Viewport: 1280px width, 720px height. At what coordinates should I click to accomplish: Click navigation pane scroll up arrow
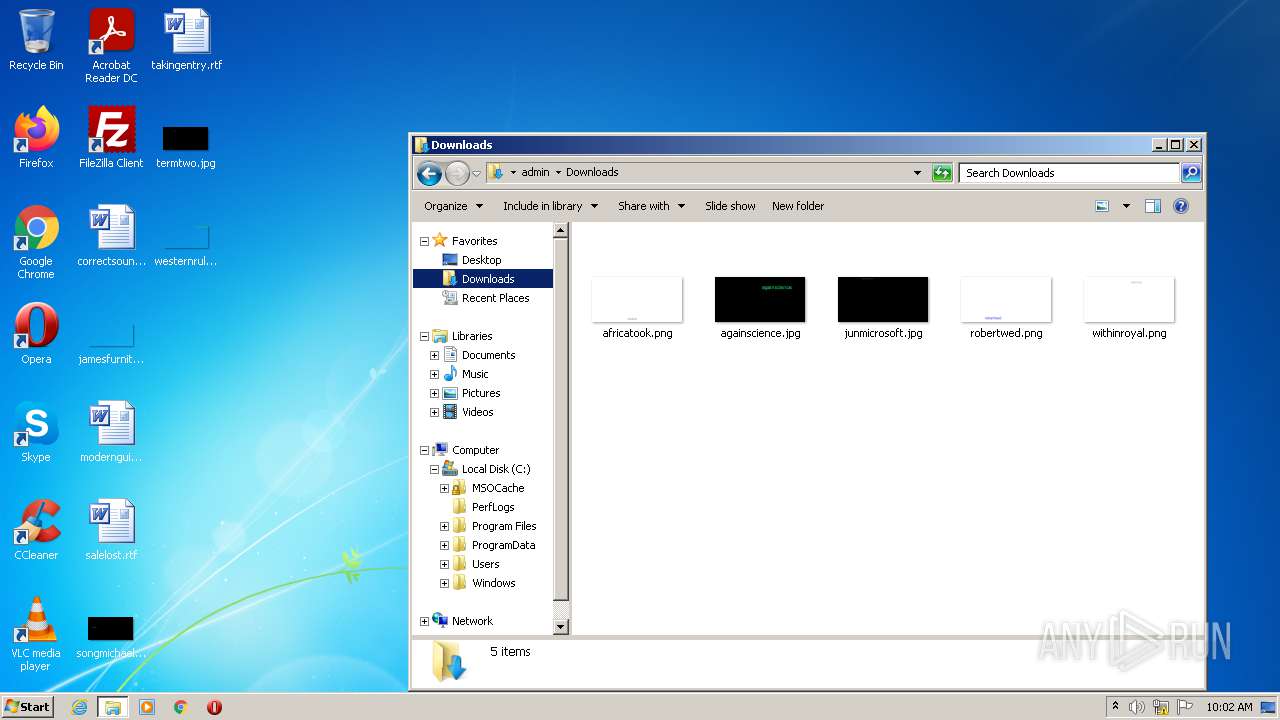pos(561,230)
